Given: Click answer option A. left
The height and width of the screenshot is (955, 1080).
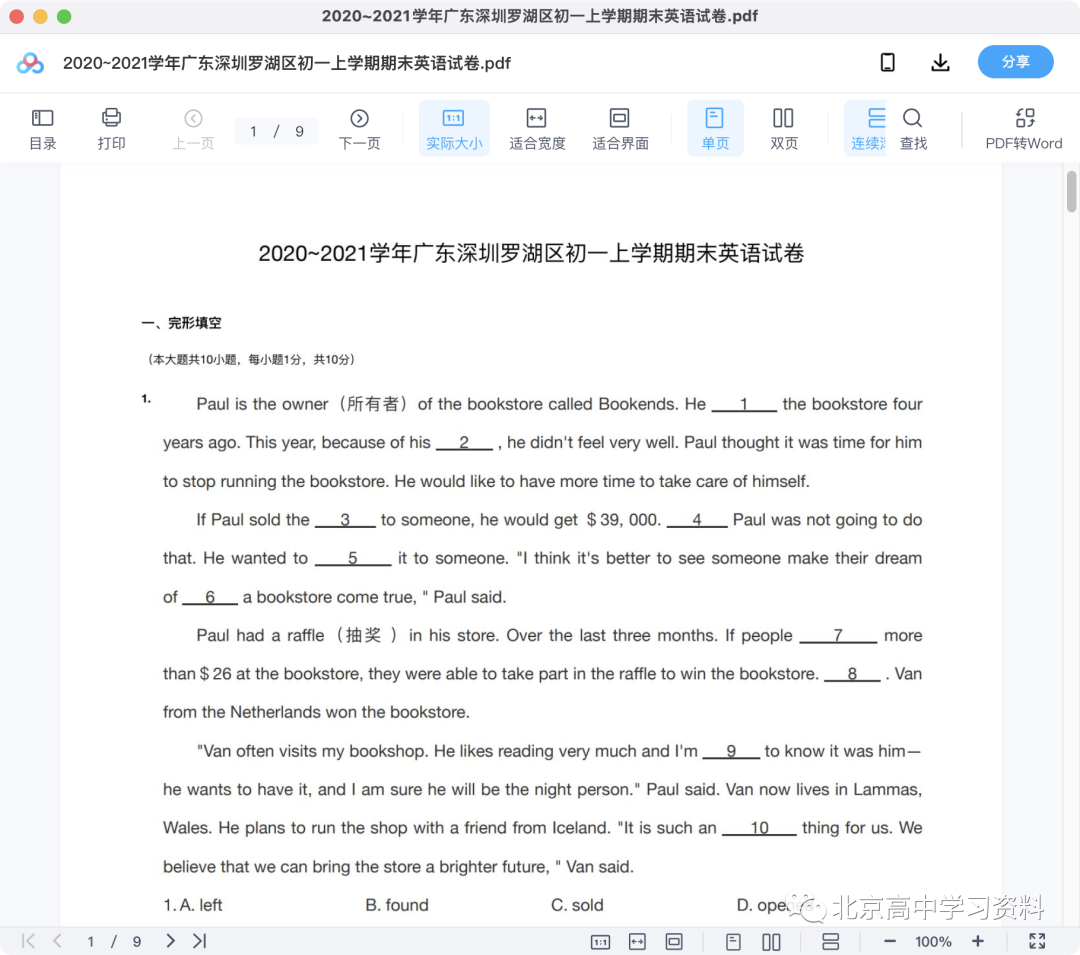Looking at the screenshot, I should click(x=193, y=905).
